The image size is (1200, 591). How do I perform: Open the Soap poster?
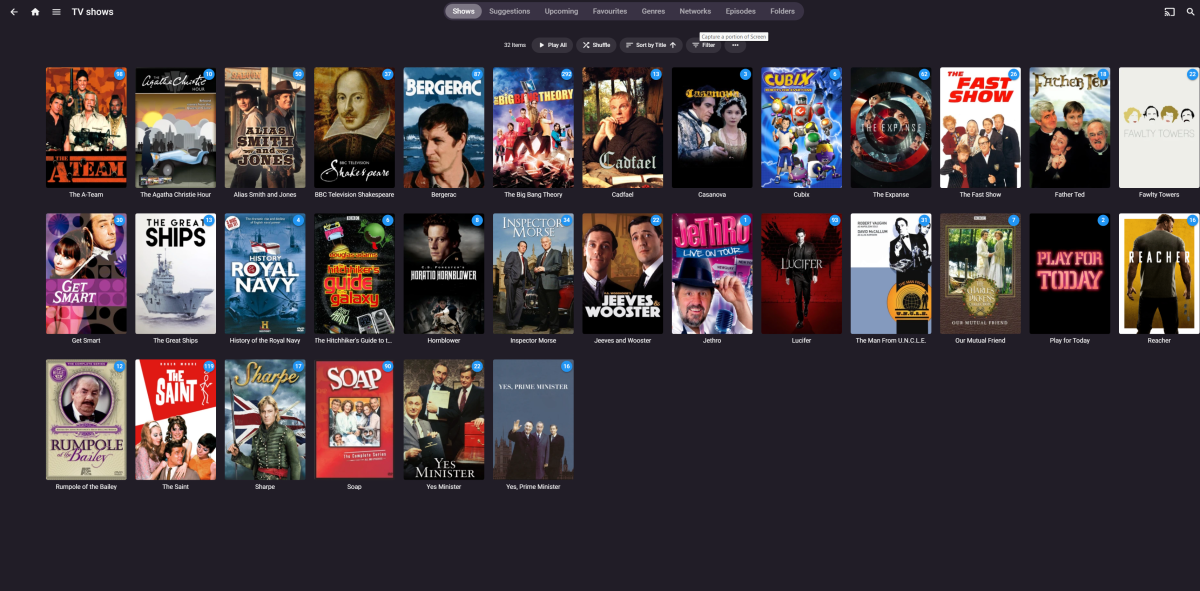click(x=354, y=419)
